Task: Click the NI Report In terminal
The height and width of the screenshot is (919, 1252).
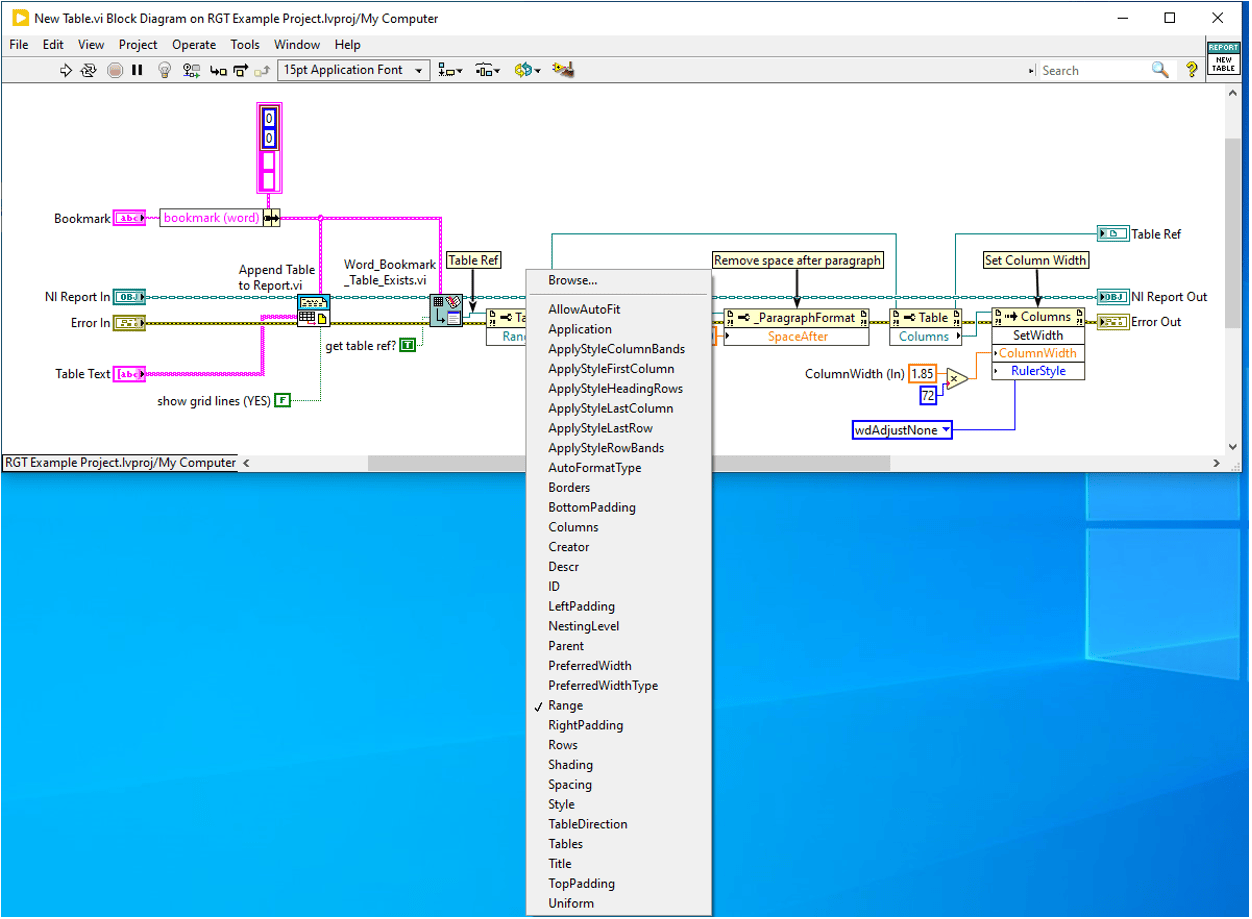Action: (129, 297)
